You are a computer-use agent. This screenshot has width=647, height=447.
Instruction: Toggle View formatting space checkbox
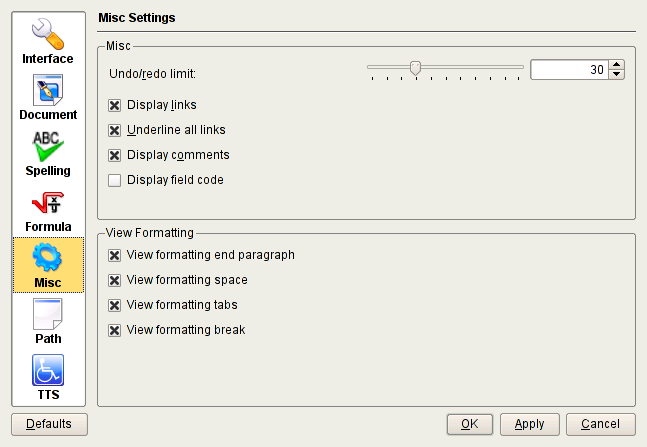tap(115, 280)
